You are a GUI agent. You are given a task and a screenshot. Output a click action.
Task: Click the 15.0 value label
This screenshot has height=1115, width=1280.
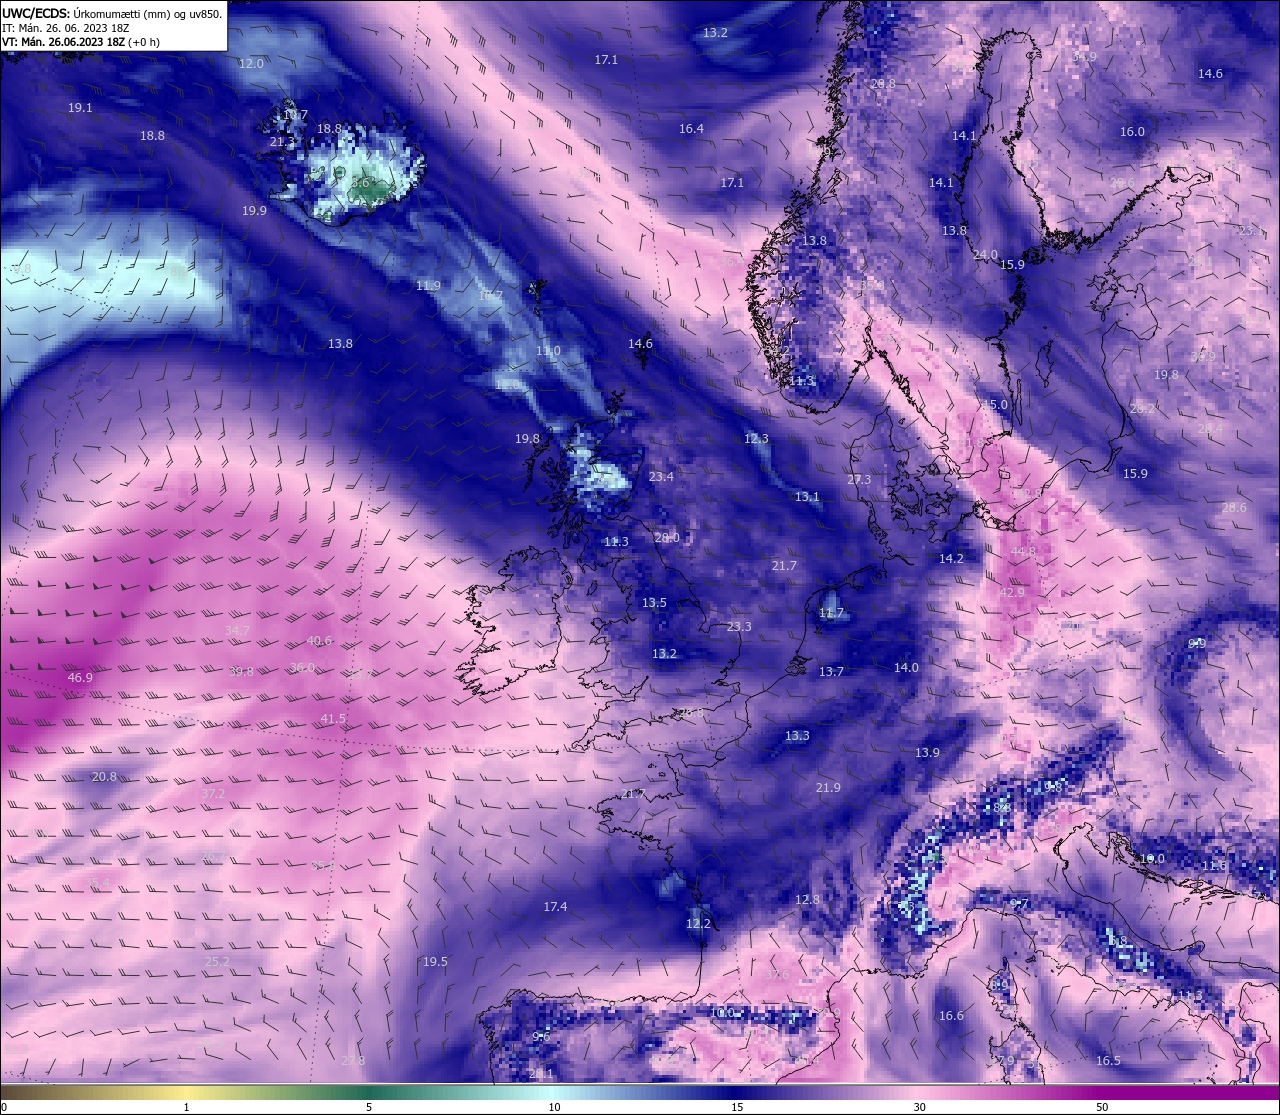[995, 405]
